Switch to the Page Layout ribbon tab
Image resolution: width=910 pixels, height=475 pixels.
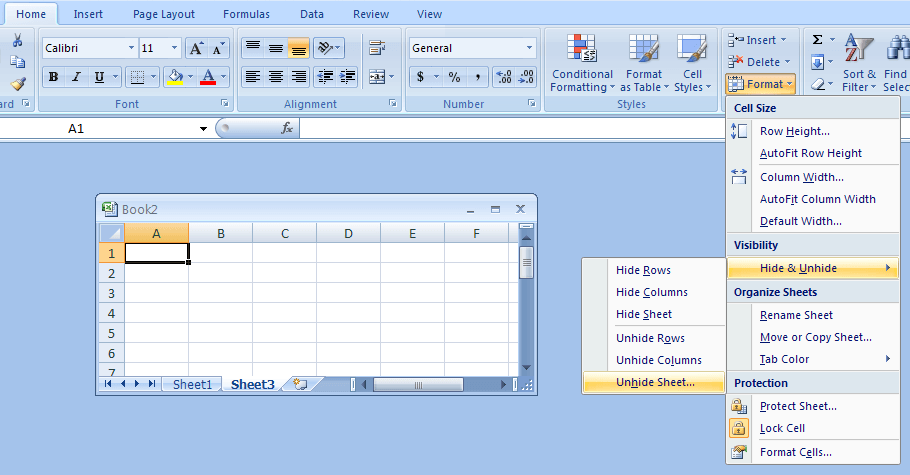coord(165,14)
